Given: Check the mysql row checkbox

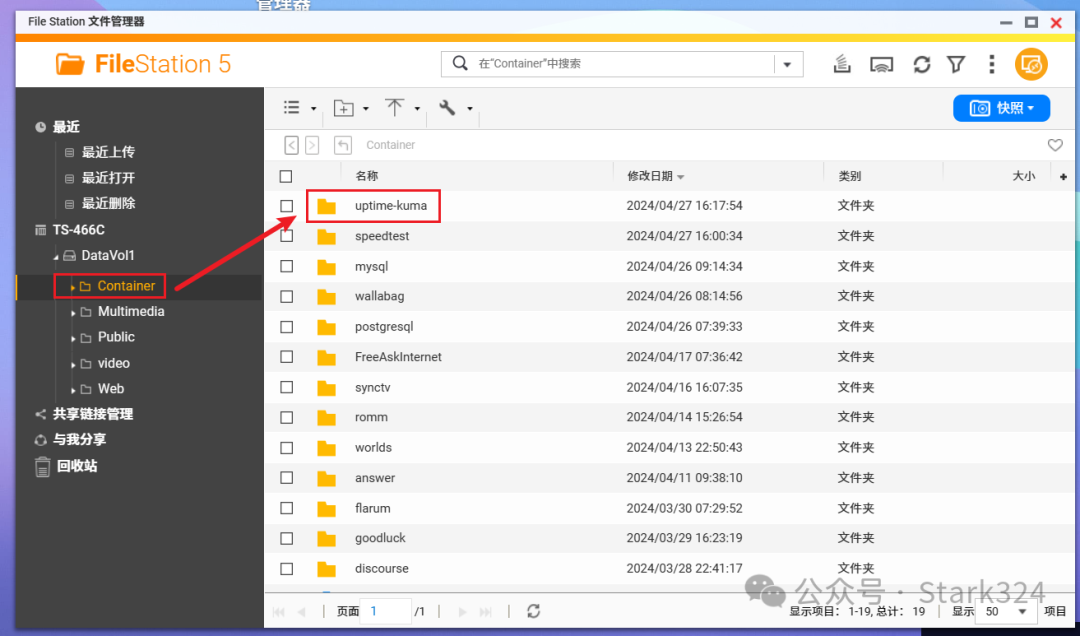Looking at the screenshot, I should pos(287,267).
